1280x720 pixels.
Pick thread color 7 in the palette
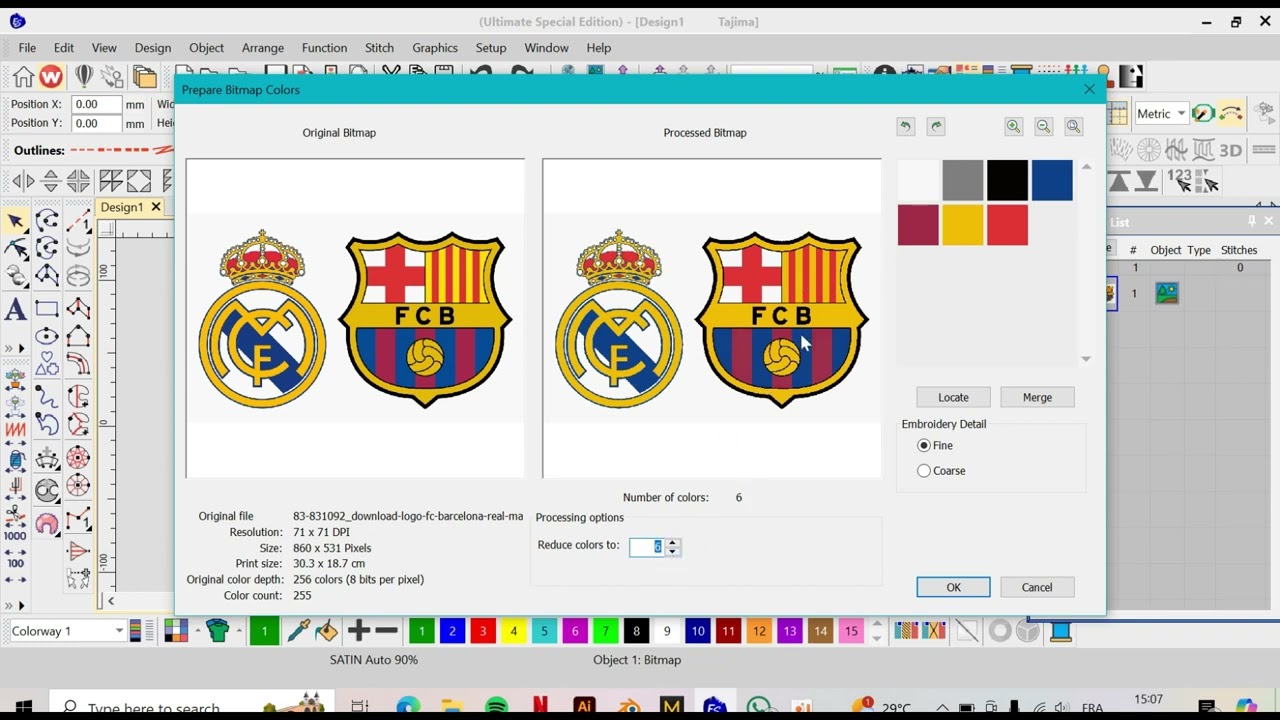(x=605, y=631)
